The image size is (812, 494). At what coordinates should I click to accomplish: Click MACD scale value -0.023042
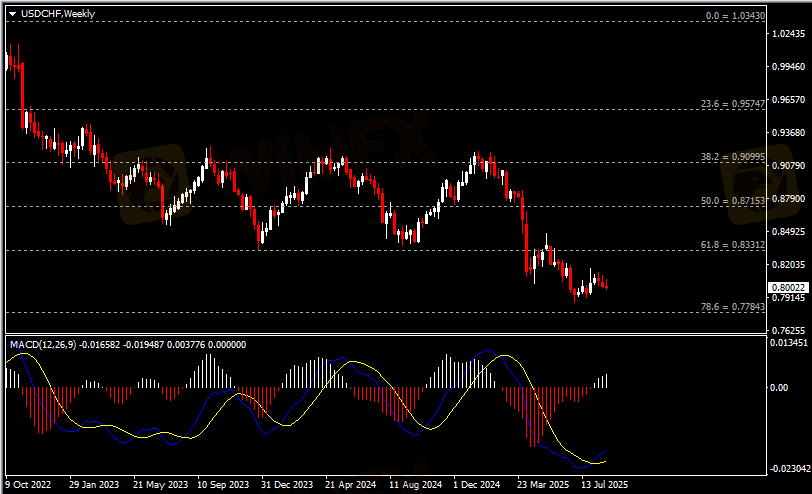tap(790, 469)
